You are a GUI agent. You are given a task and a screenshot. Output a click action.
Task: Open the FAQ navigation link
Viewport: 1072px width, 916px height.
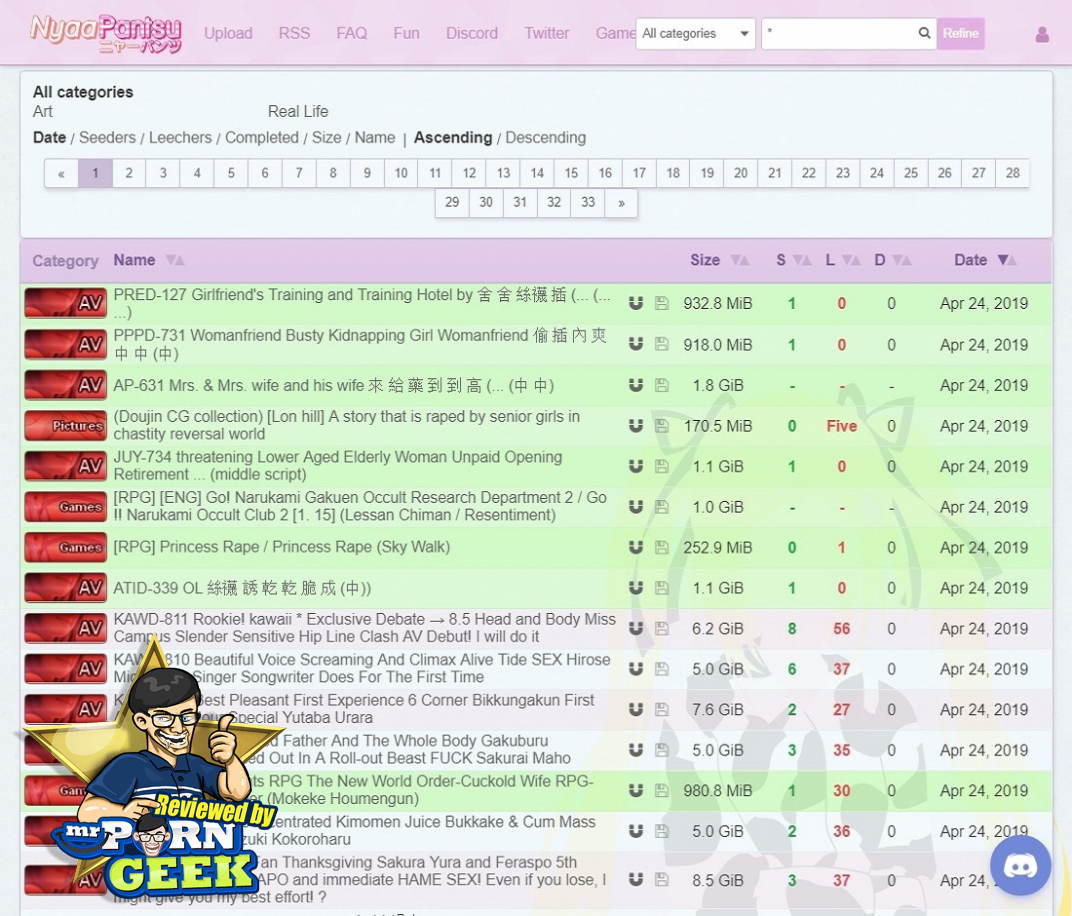click(351, 33)
